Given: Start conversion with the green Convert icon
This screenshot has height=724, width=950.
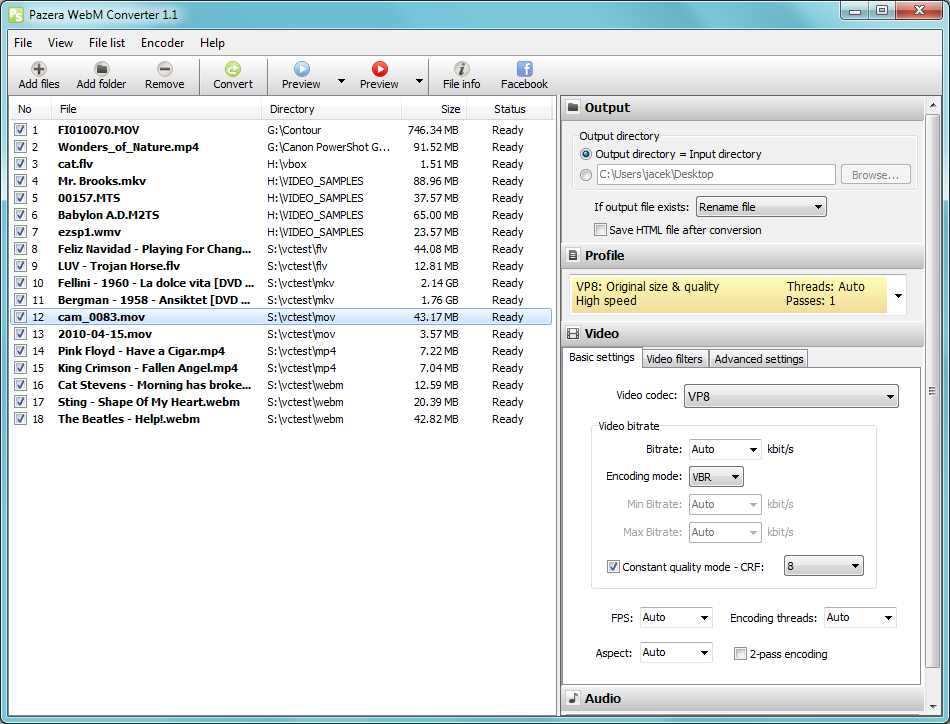Looking at the screenshot, I should click(x=233, y=69).
